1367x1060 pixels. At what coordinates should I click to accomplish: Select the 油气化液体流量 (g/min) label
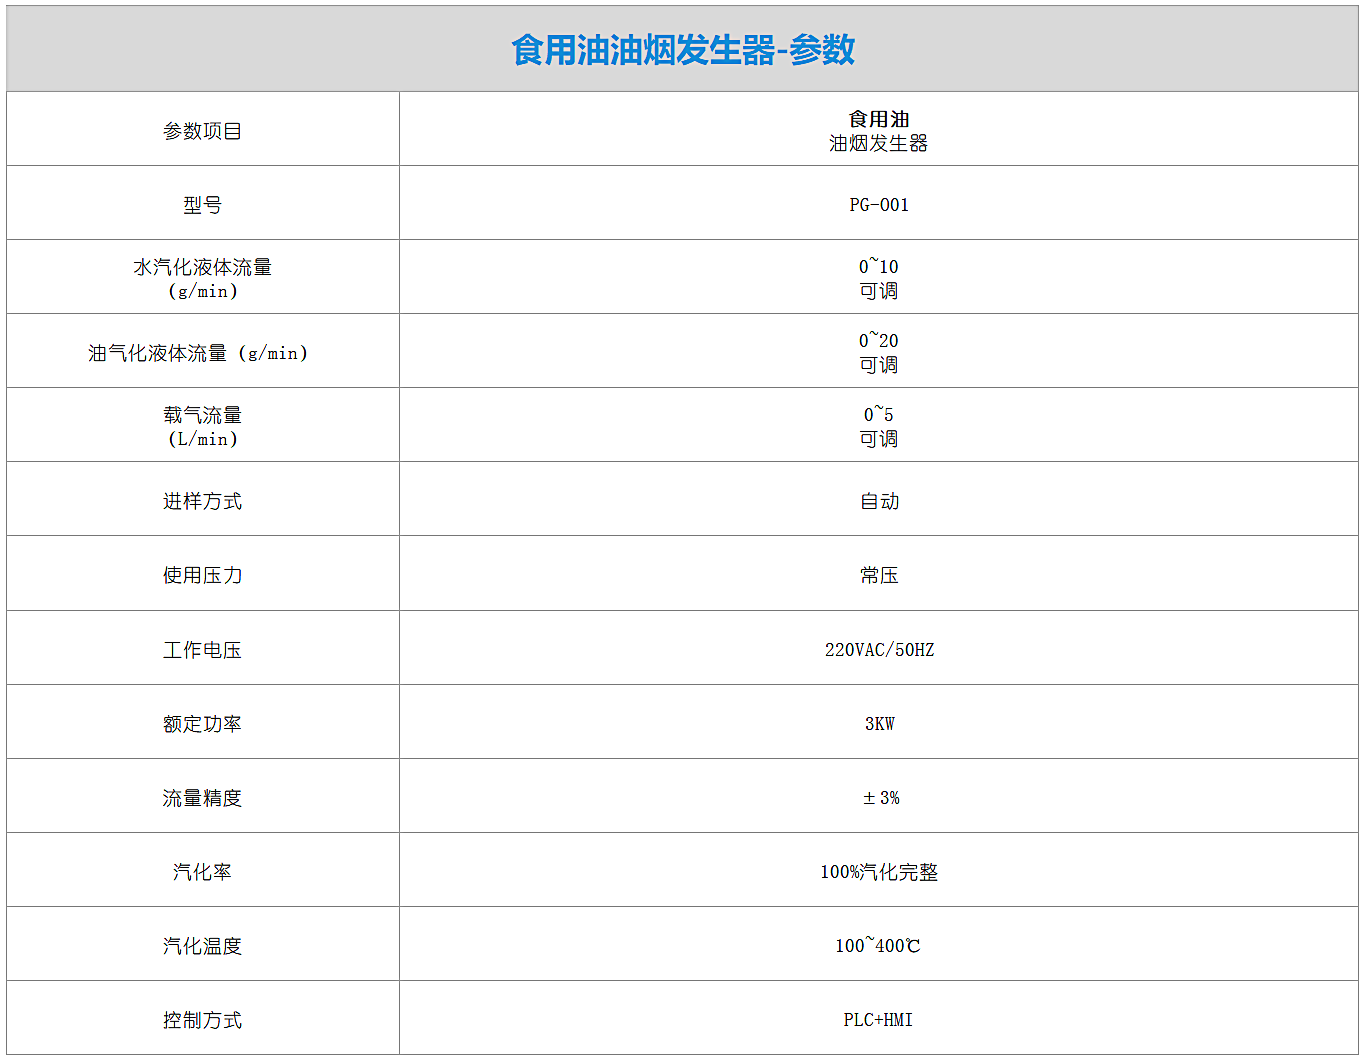[x=198, y=353]
